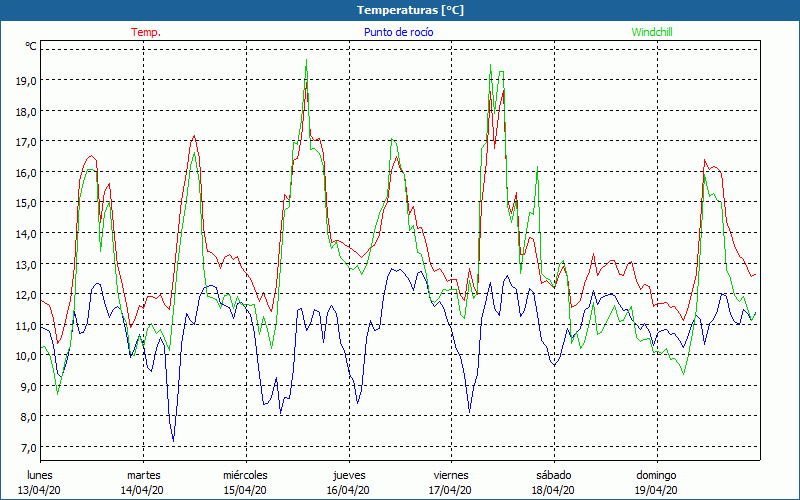Click the '10,0' y-axis value
This screenshot has height=500, width=800.
click(x=25, y=356)
